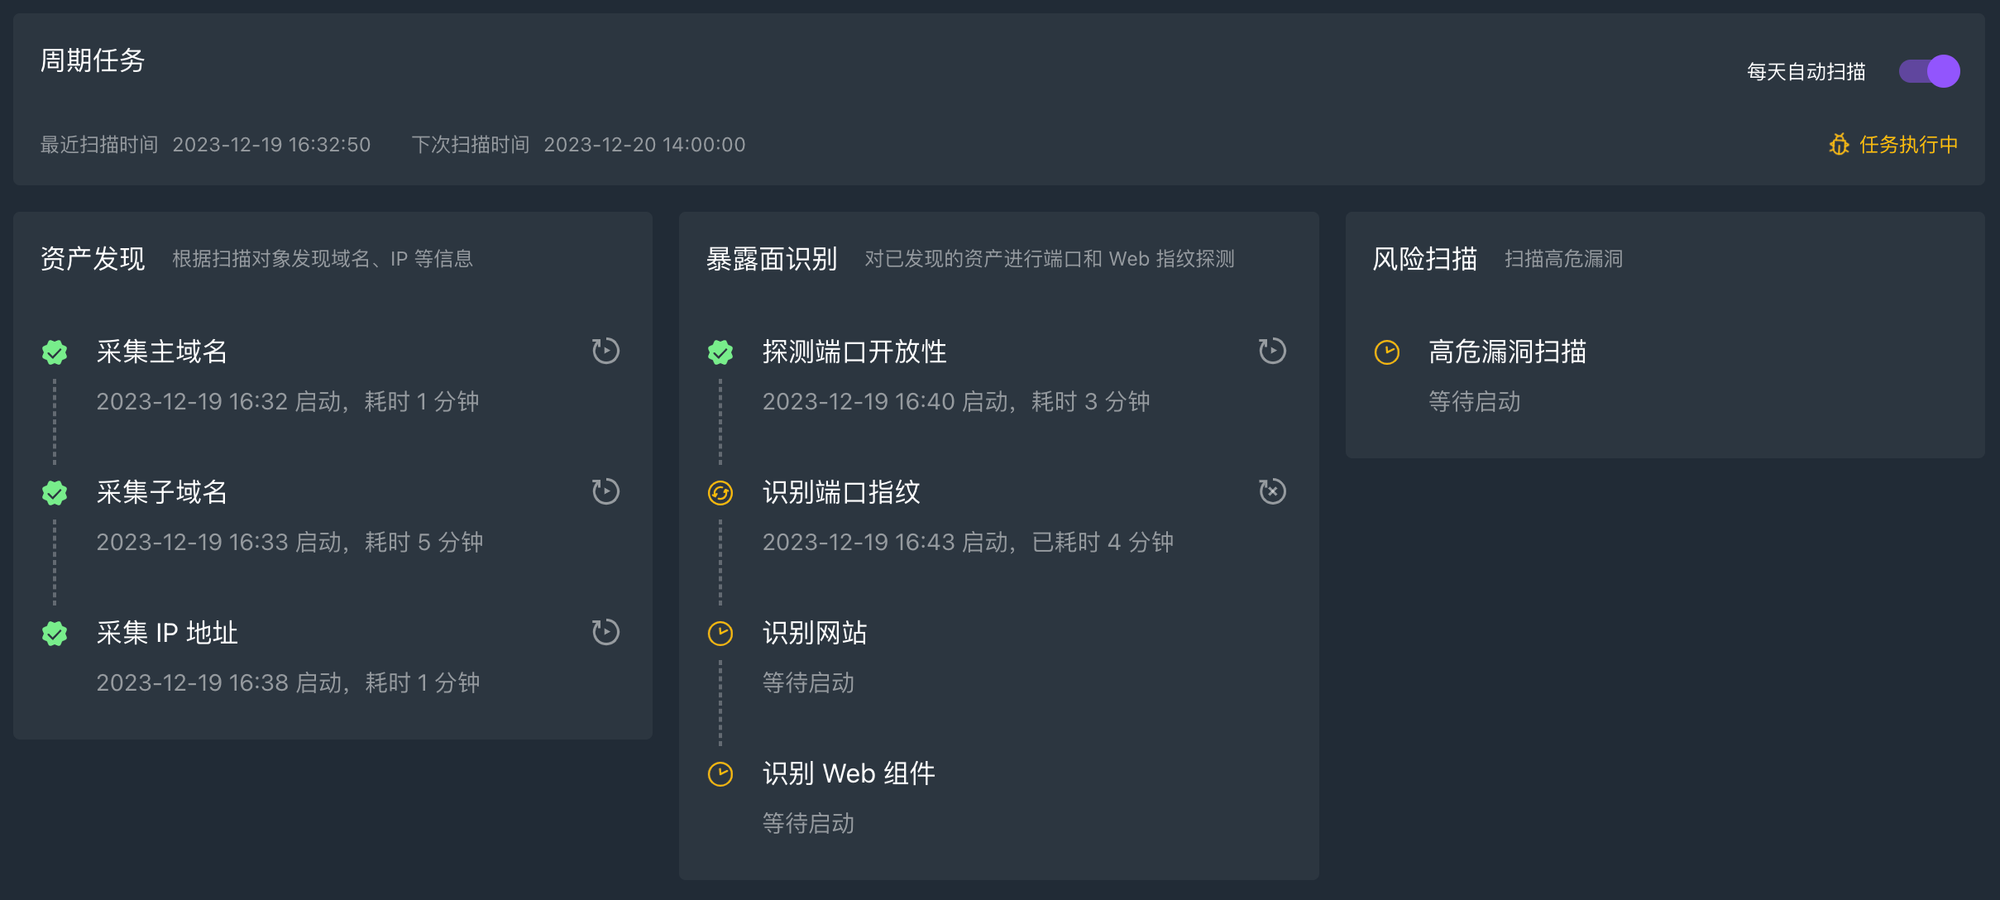Screen dimensions: 2000x900
Task: Click pending clock icon beside 高危漏洞扫描
Action: click(1387, 352)
